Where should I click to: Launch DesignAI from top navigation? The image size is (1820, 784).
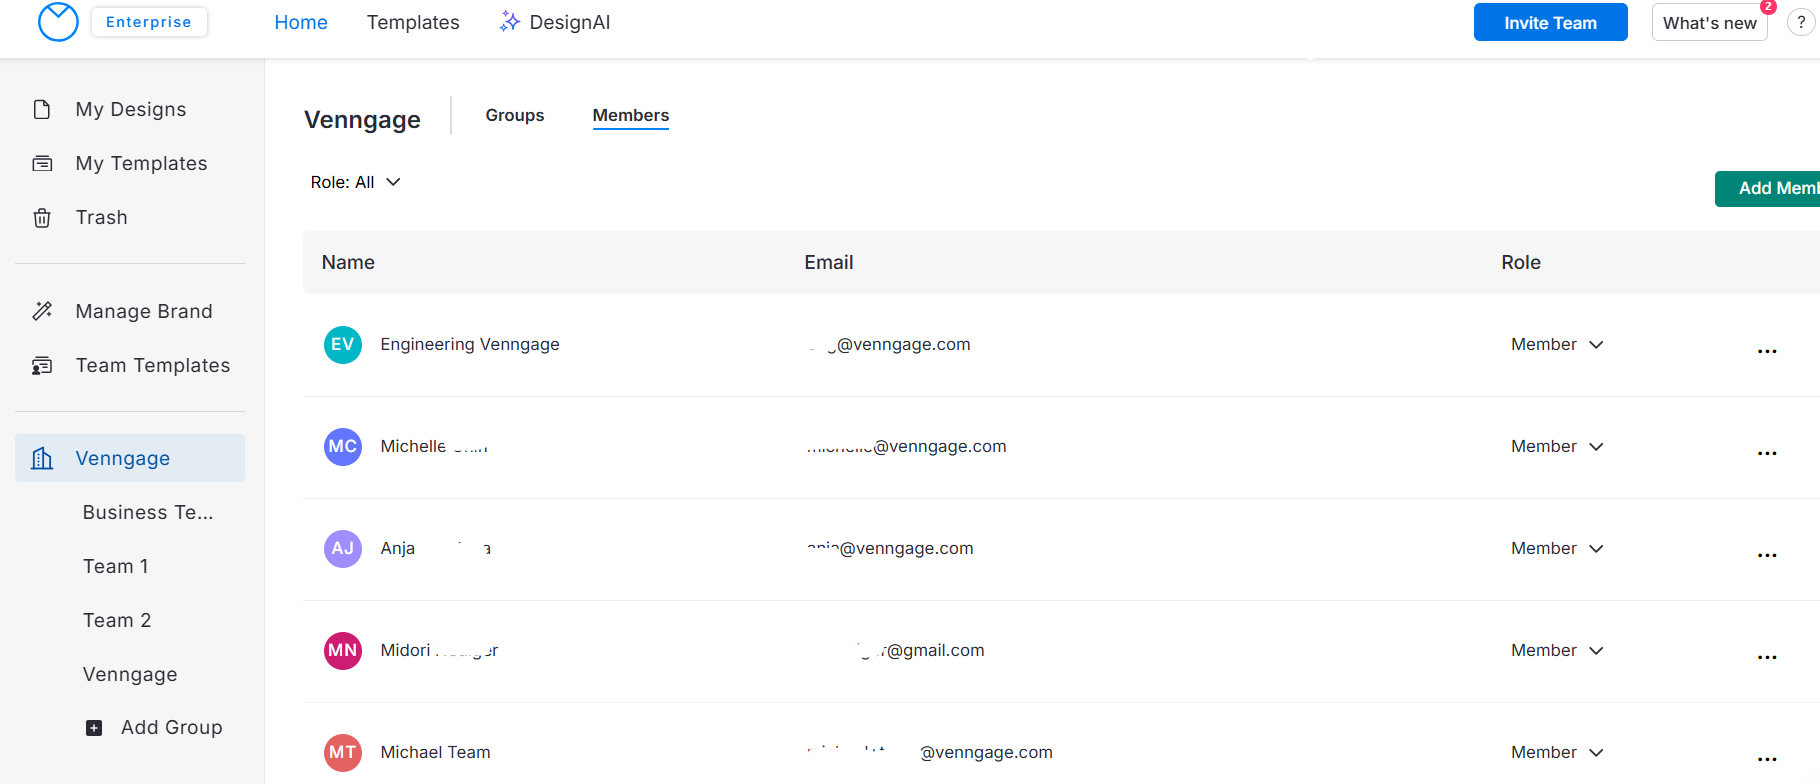[555, 22]
